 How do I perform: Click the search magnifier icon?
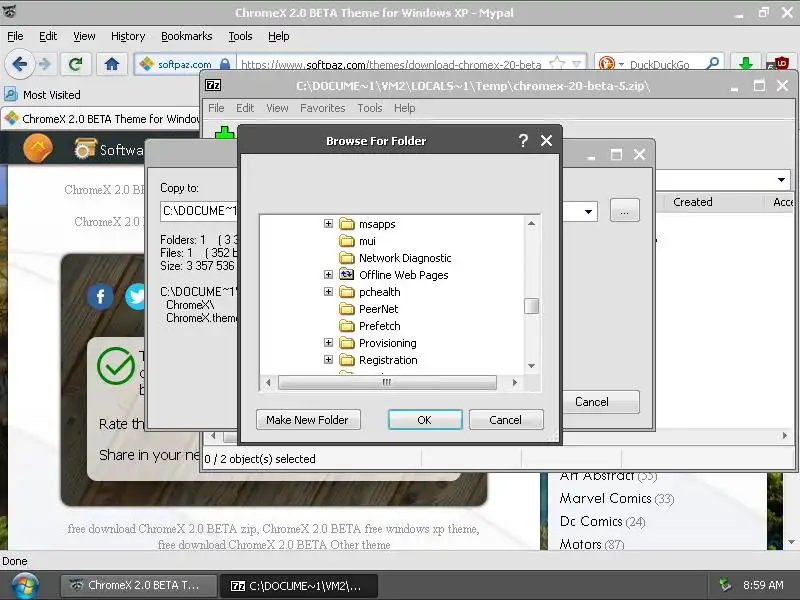[713, 64]
